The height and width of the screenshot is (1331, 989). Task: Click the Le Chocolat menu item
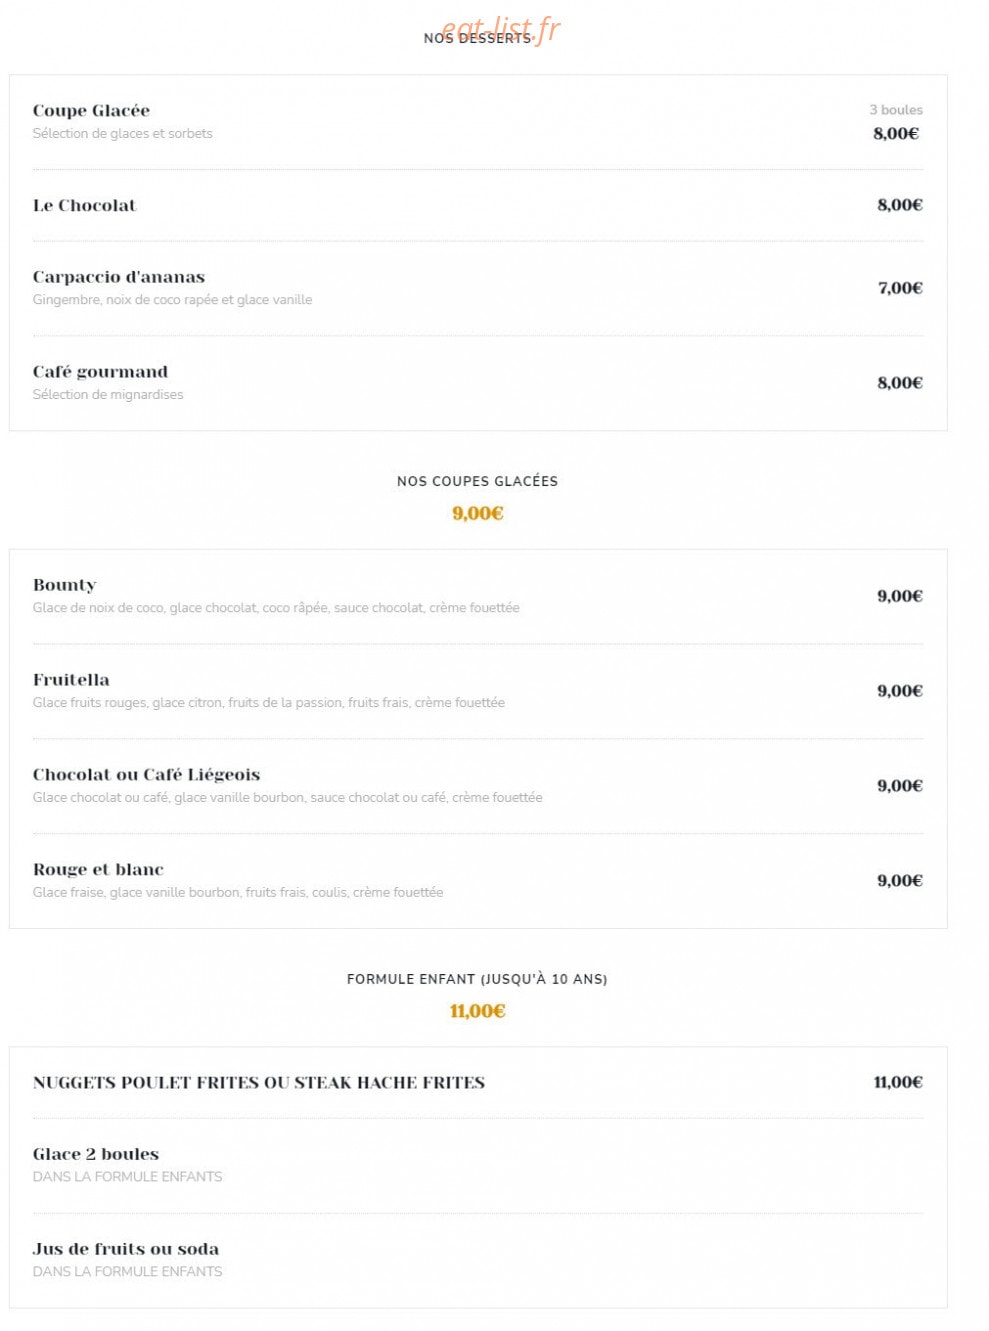(84, 205)
